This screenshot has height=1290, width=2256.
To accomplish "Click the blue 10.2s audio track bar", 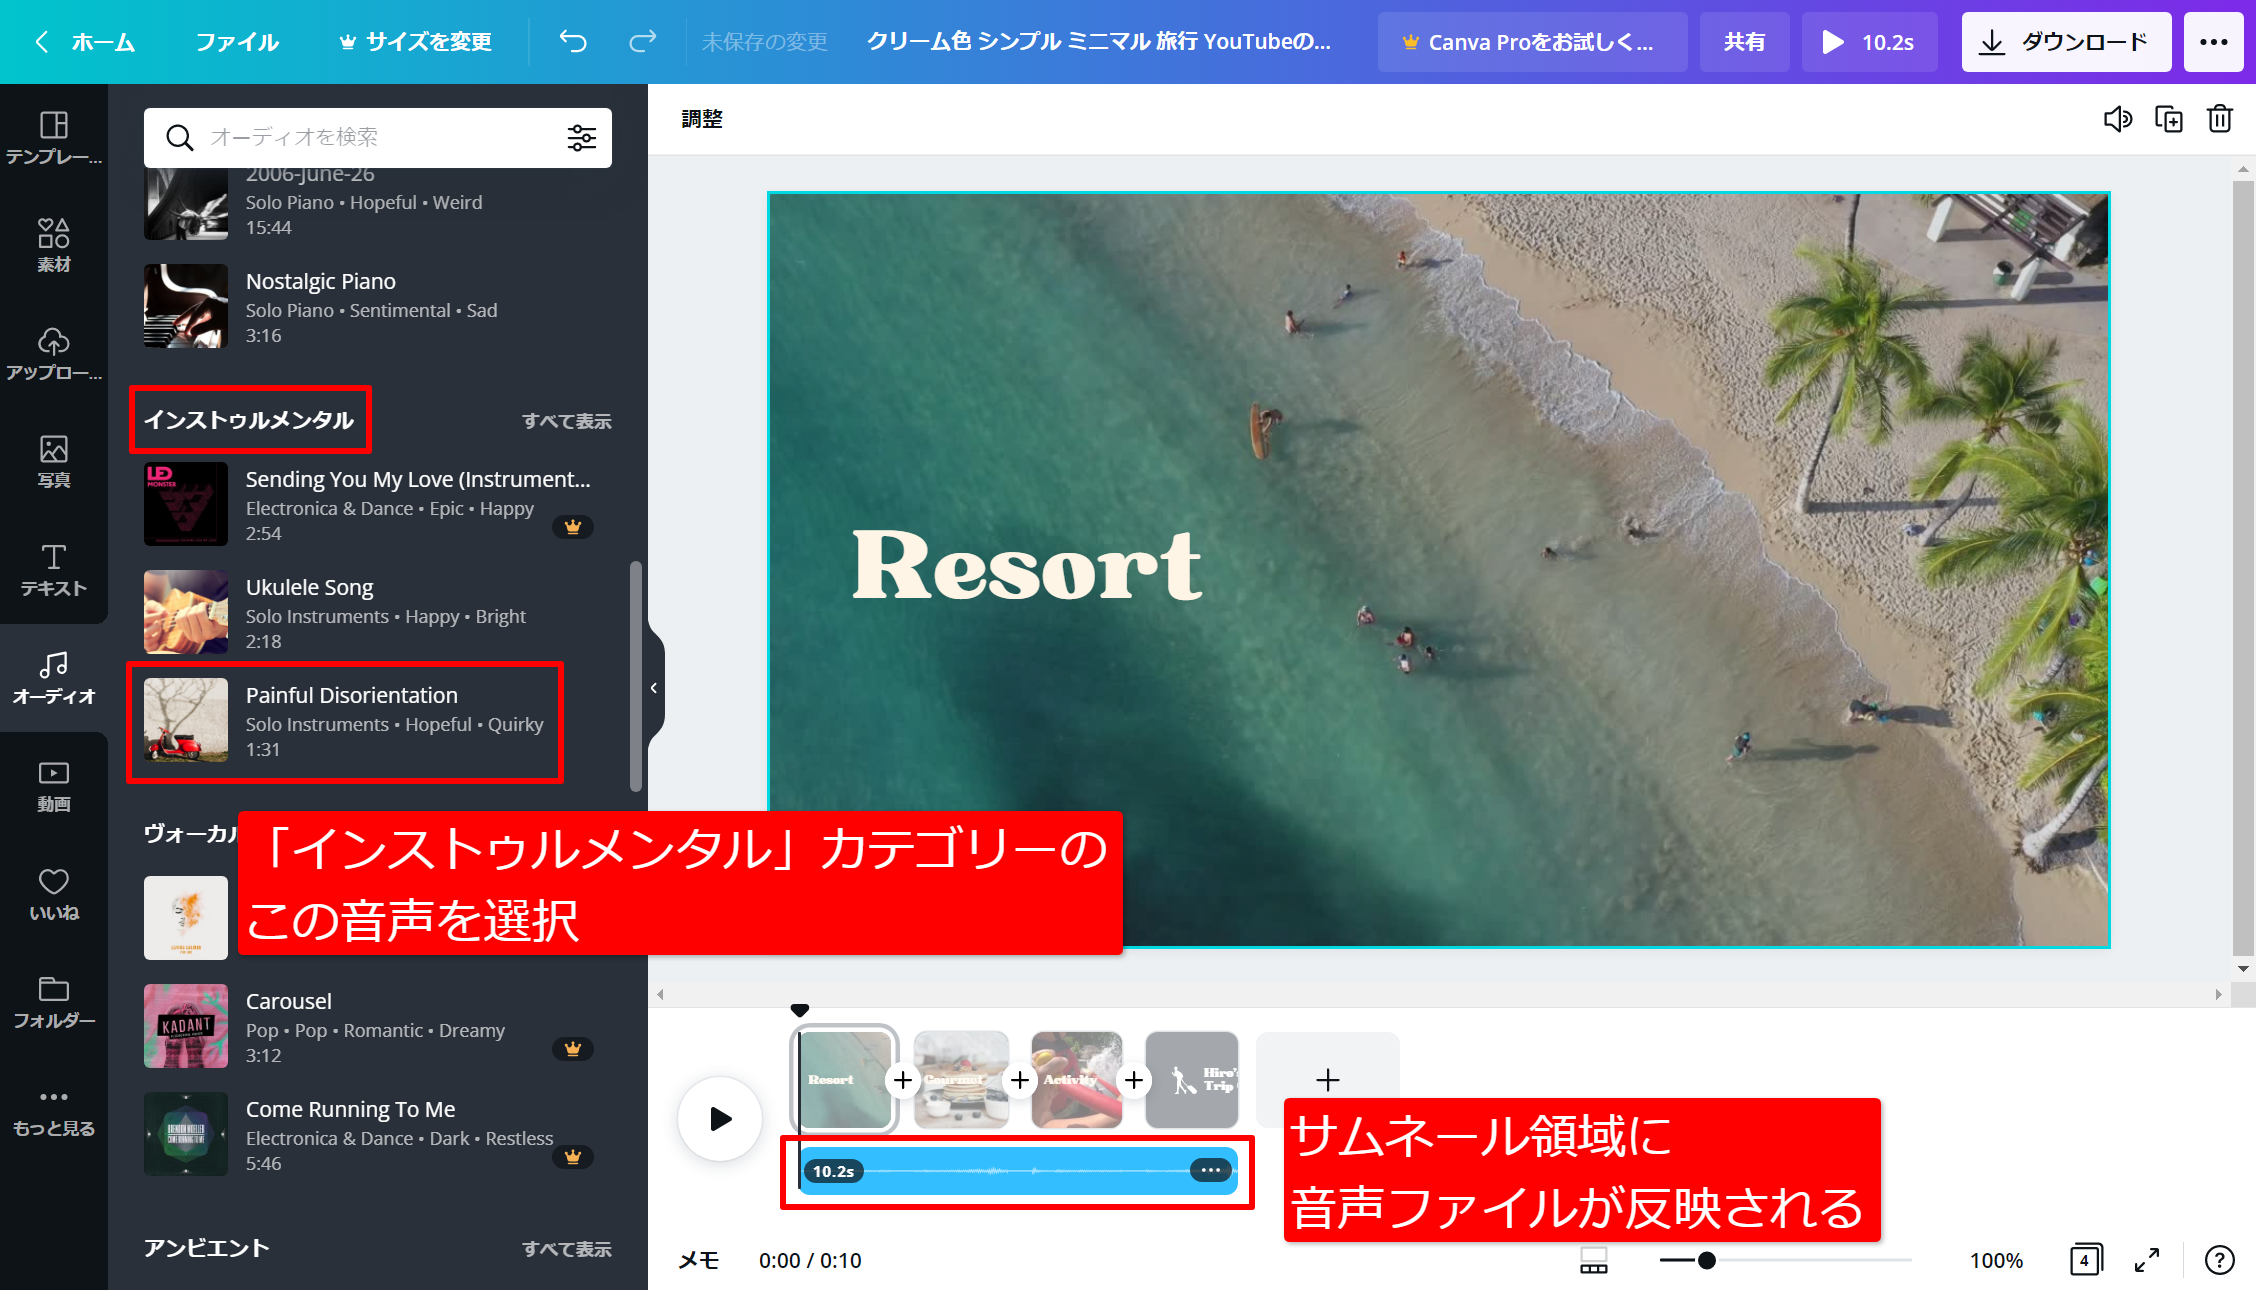I will 1018,1170.
